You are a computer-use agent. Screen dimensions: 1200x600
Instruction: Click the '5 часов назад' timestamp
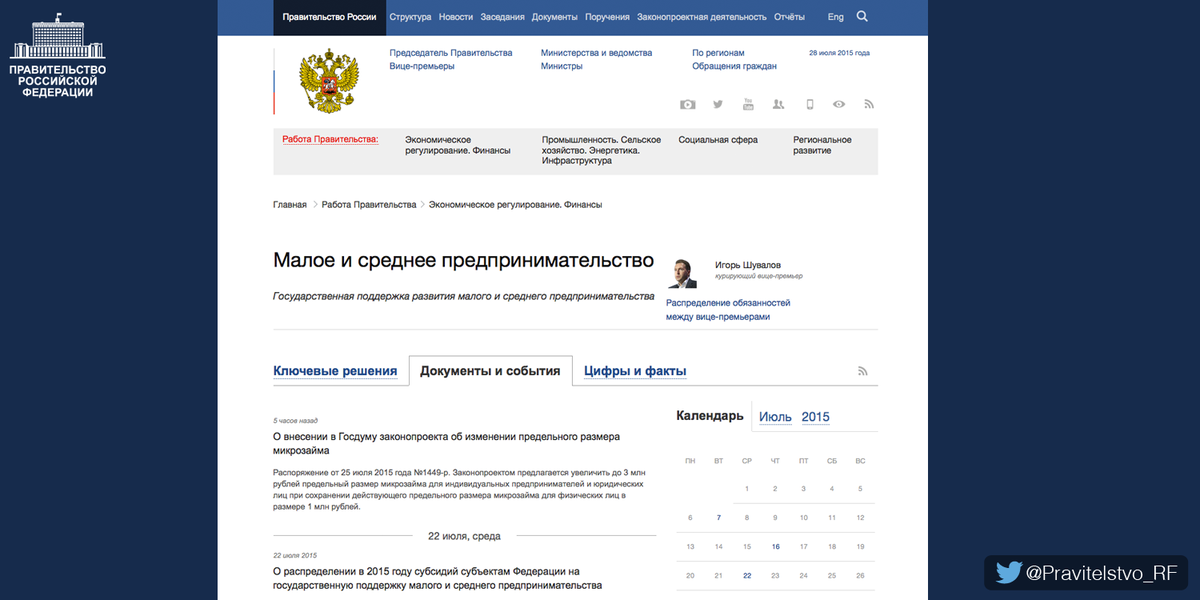pos(295,421)
